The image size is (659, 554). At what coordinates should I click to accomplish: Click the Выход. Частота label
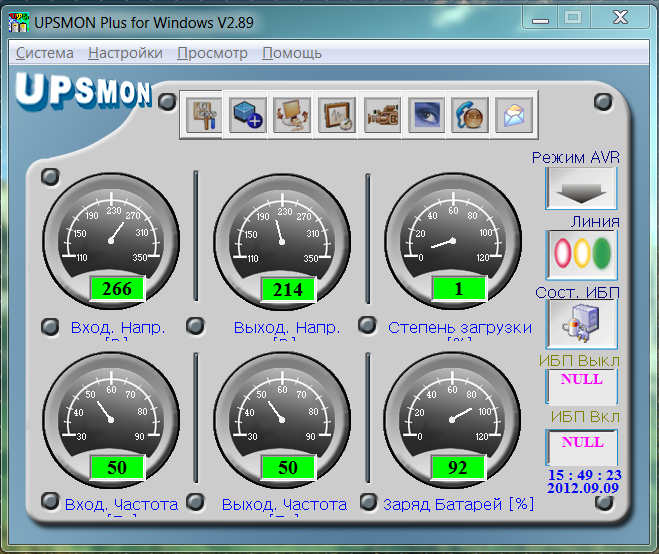coord(285,504)
